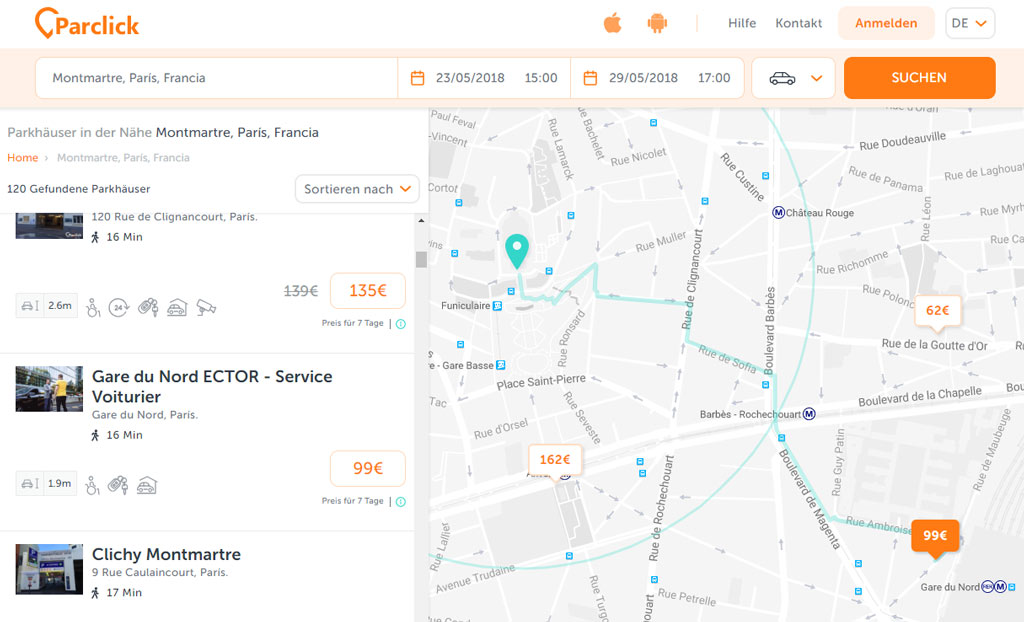Viewport: 1024px width, 622px height.
Task: Click the SUCHEN search button
Action: 920,78
